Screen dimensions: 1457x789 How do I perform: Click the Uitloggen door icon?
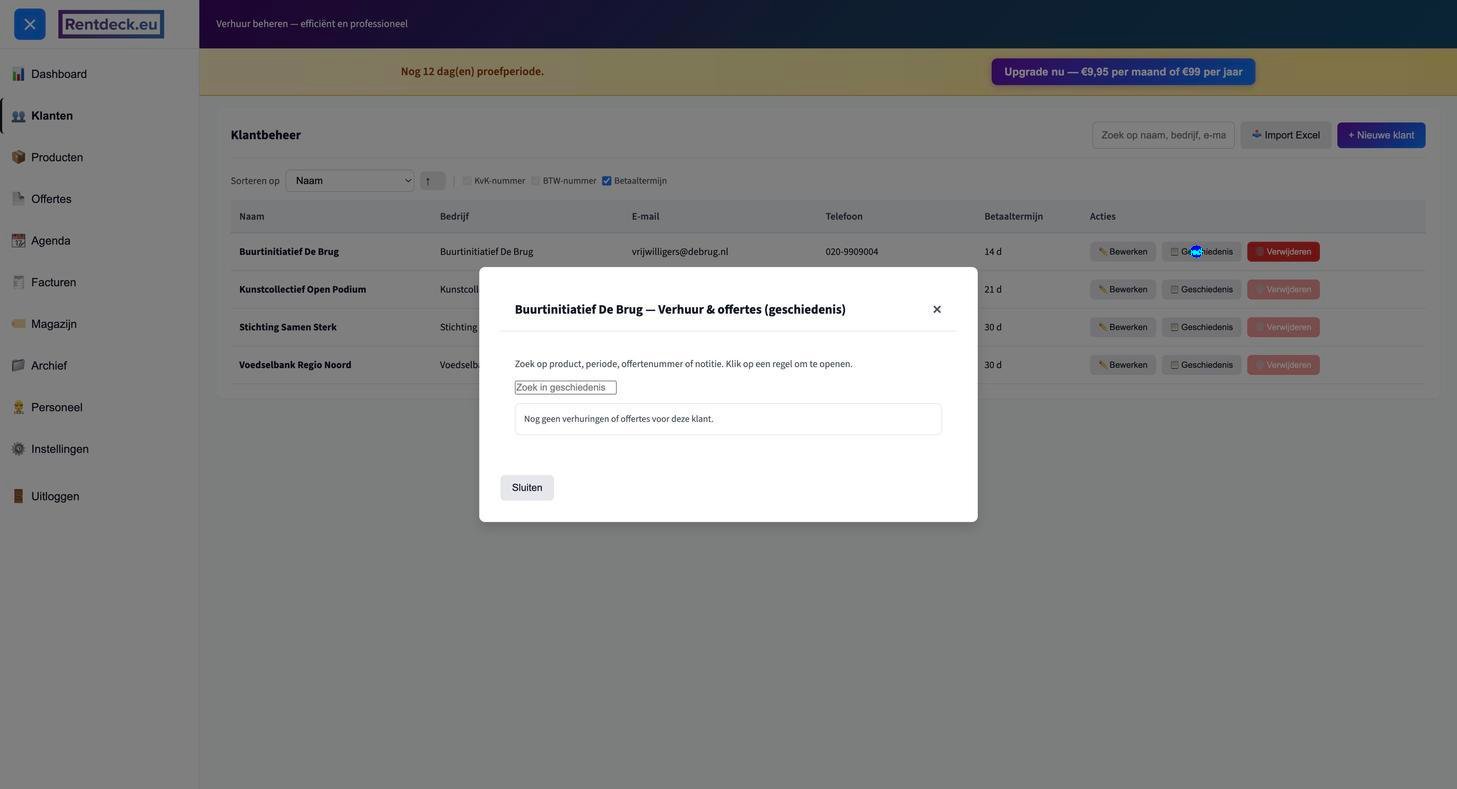[18, 496]
